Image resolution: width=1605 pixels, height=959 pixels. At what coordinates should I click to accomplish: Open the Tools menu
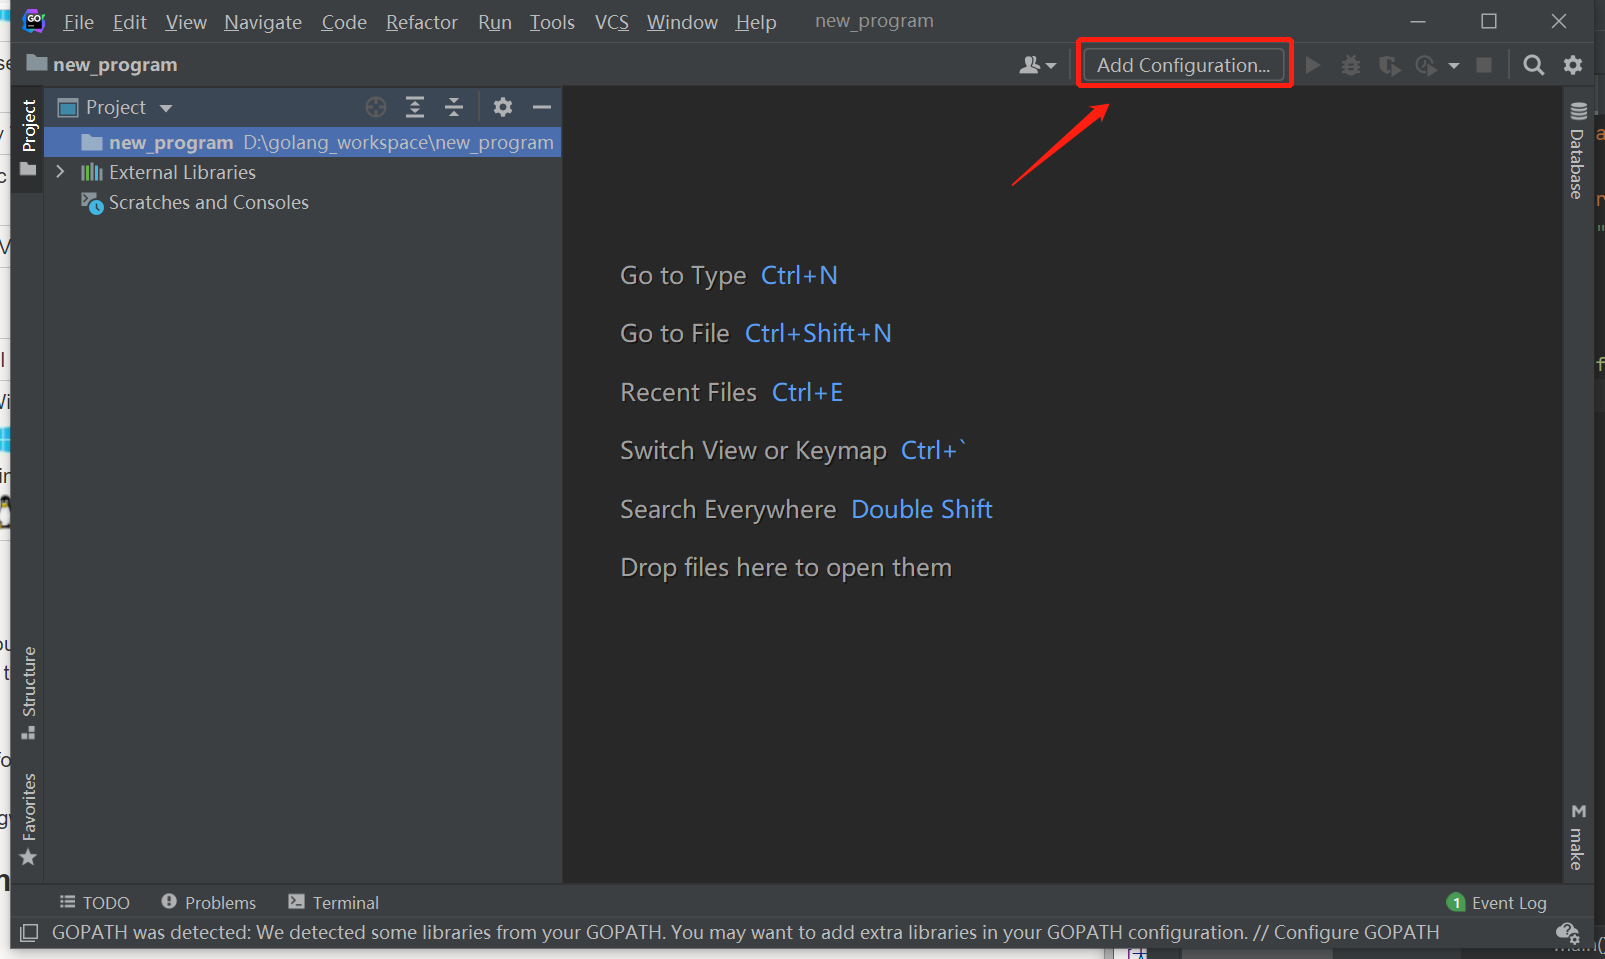552,22
